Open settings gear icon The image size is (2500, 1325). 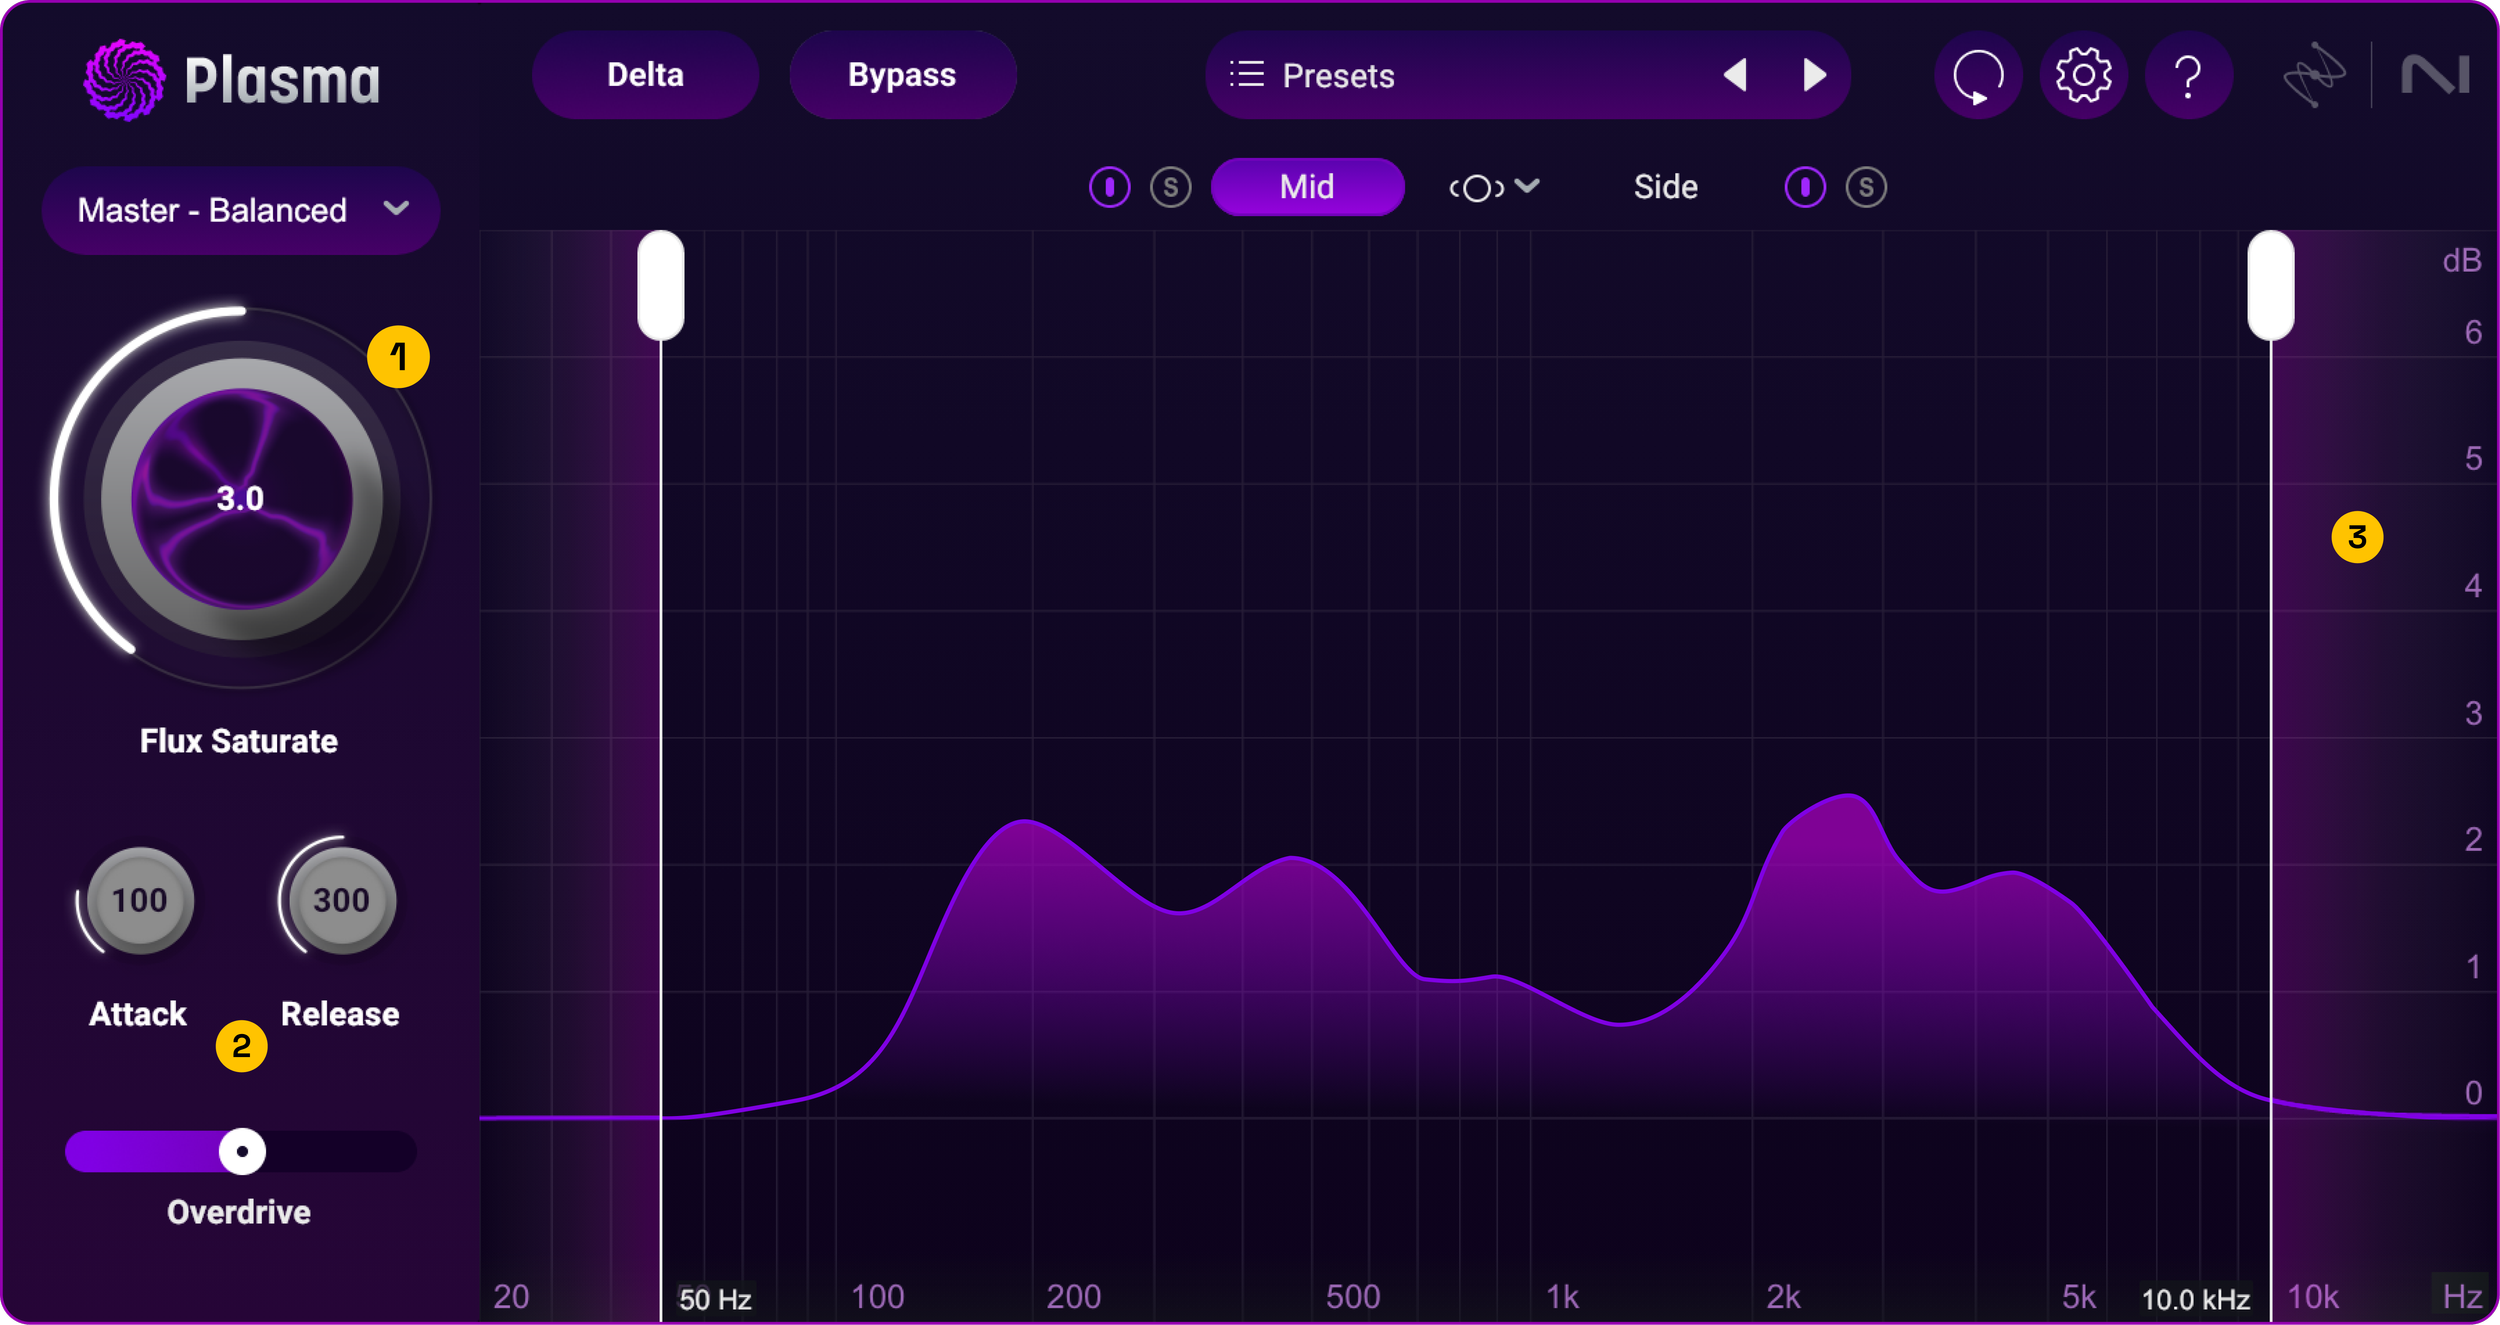point(2083,75)
